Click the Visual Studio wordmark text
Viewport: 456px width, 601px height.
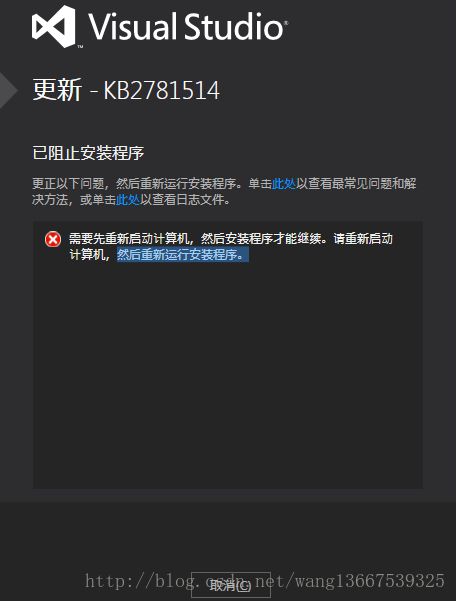point(188,26)
